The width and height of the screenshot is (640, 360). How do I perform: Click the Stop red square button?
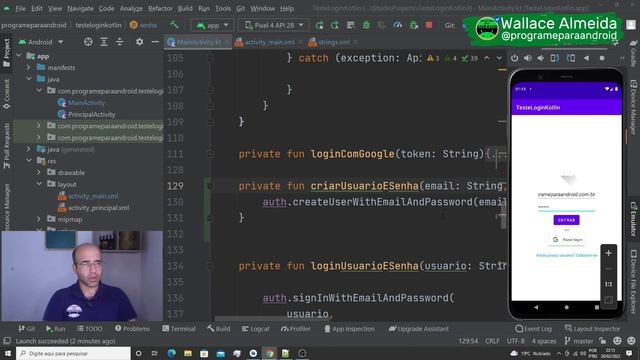coord(429,25)
